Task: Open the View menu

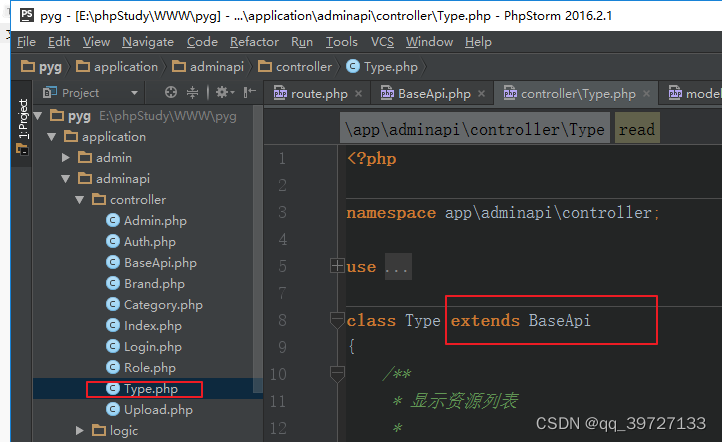Action: click(96, 42)
